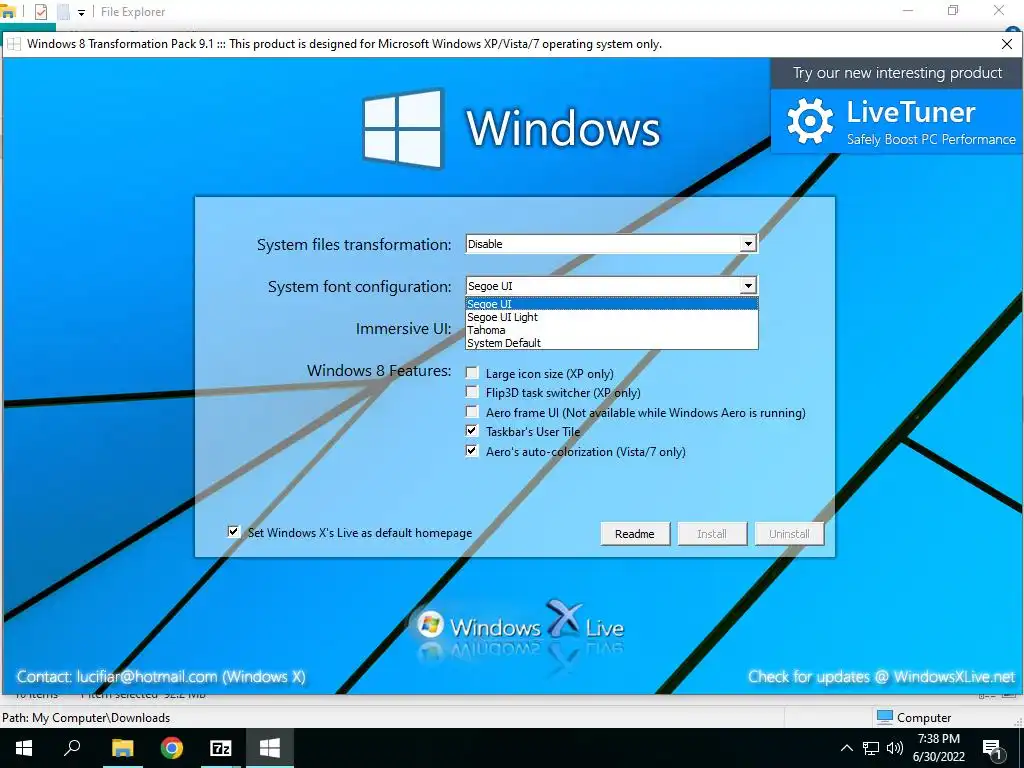Minimize the File Explorer window behind
Image resolution: width=1024 pixels, height=768 pixels.
point(908,10)
